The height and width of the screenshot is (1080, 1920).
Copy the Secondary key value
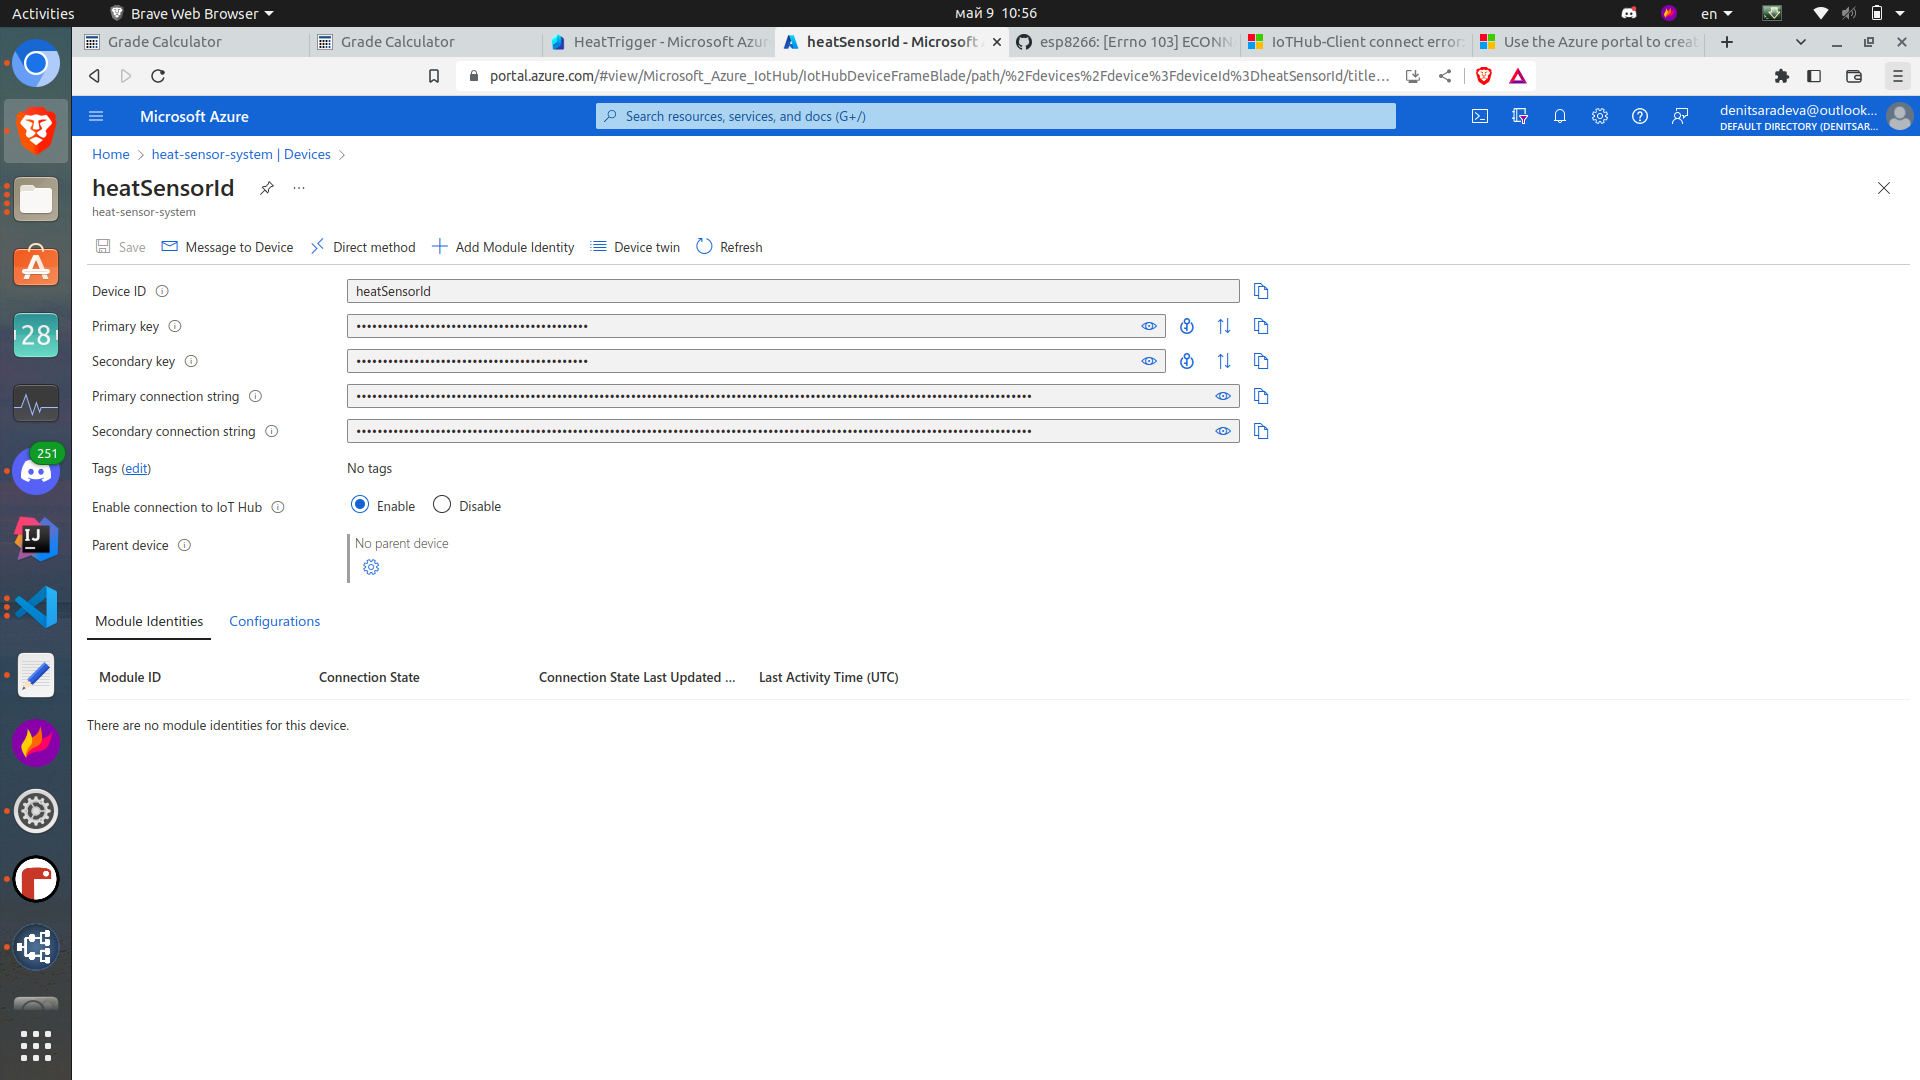pos(1261,361)
